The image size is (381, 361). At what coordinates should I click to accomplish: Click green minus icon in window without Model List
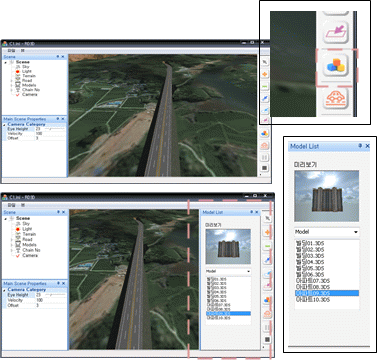[x=265, y=86]
